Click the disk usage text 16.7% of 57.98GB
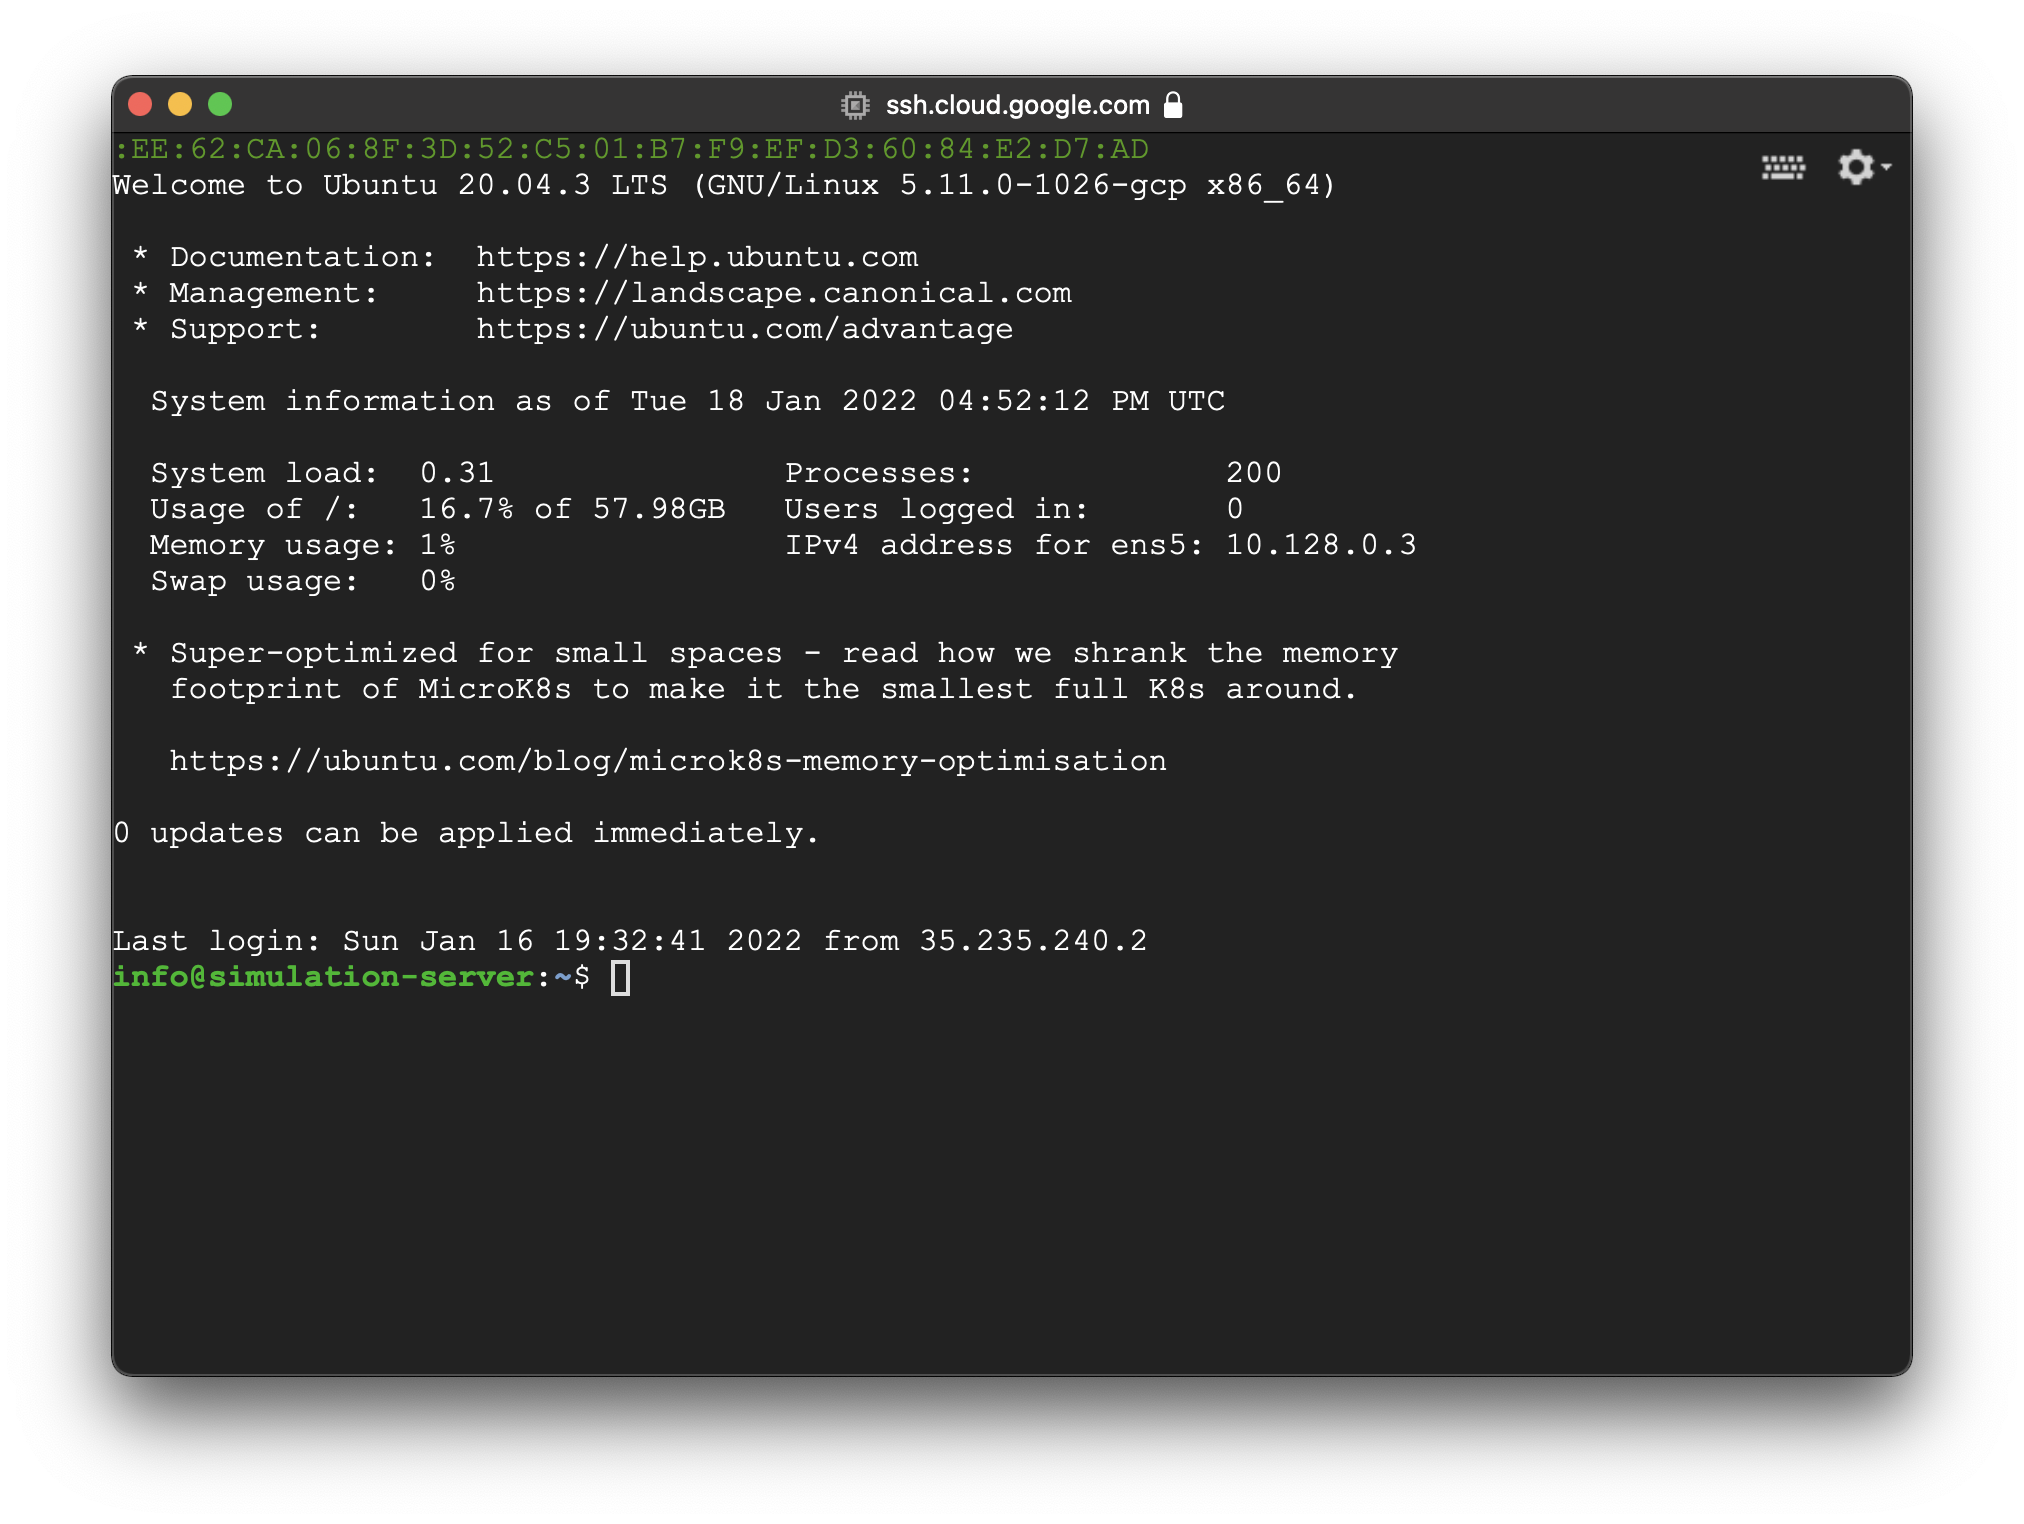The height and width of the screenshot is (1524, 2024). [x=572, y=509]
